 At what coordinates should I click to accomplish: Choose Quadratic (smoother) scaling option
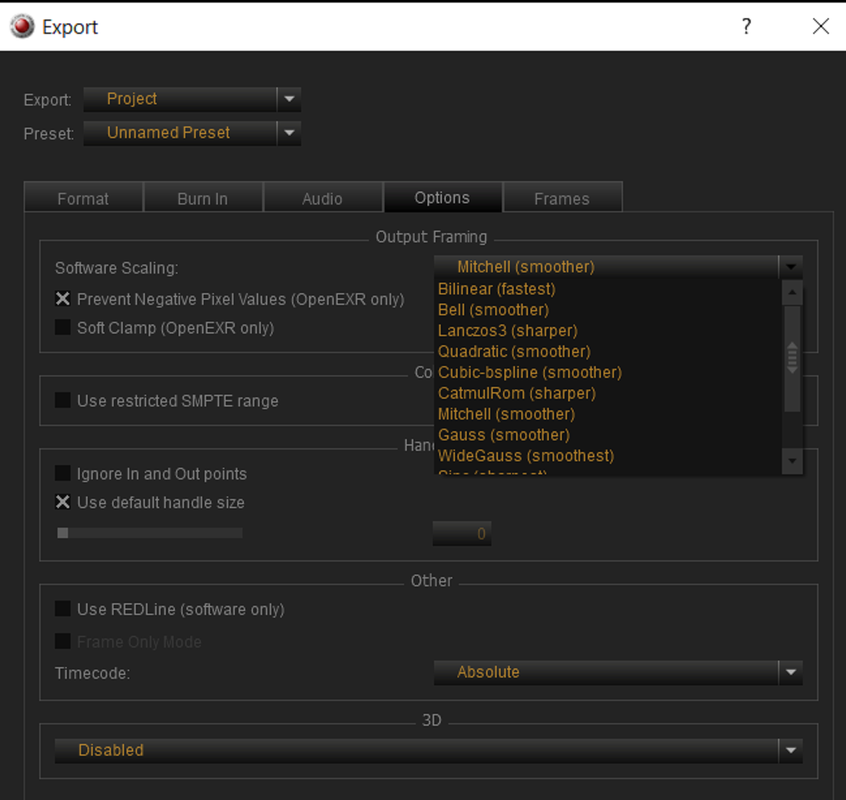(x=608, y=352)
